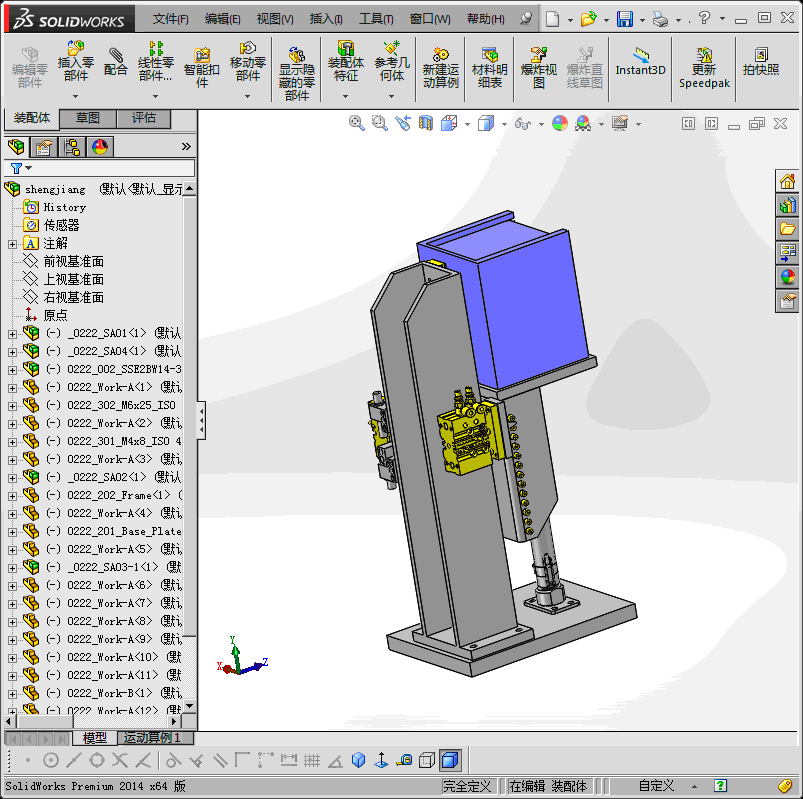Select the 模型 bottom tab
803x799 pixels.
(95, 738)
